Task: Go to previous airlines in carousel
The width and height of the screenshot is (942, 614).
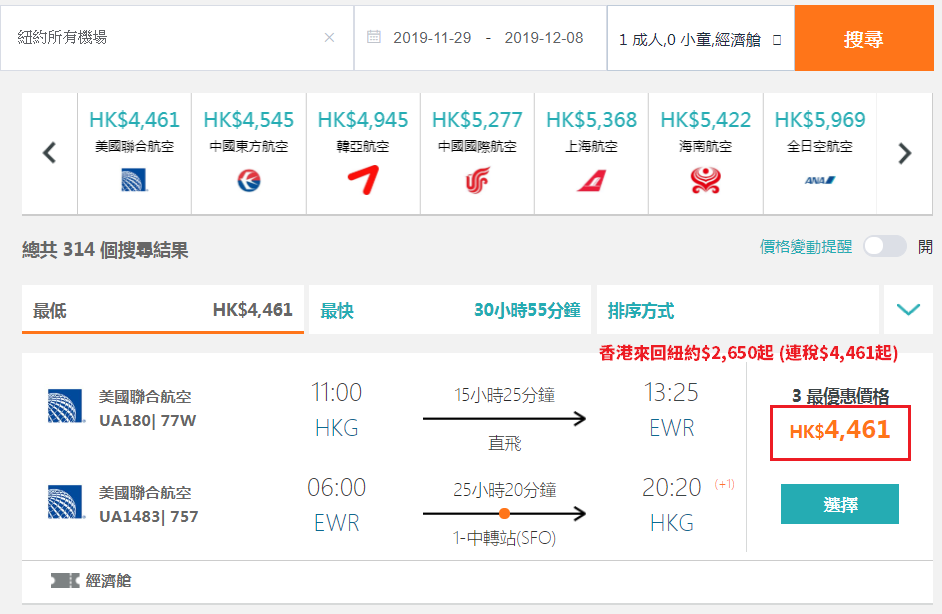Action: point(50,153)
